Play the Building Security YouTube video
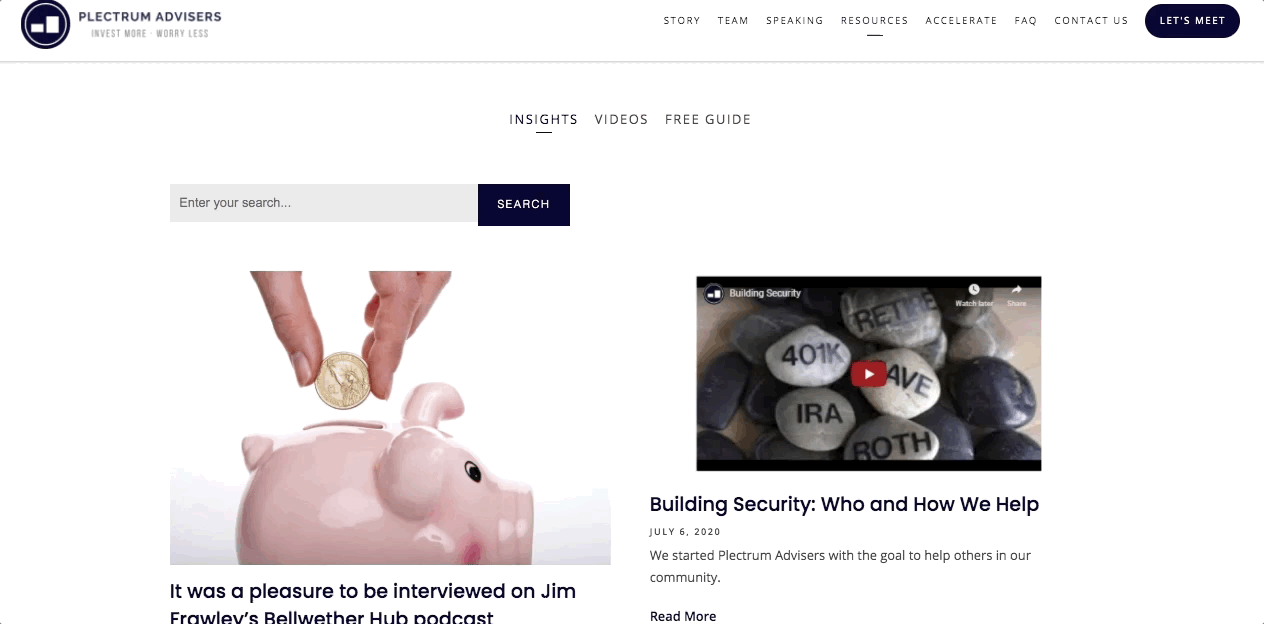 [x=868, y=374]
